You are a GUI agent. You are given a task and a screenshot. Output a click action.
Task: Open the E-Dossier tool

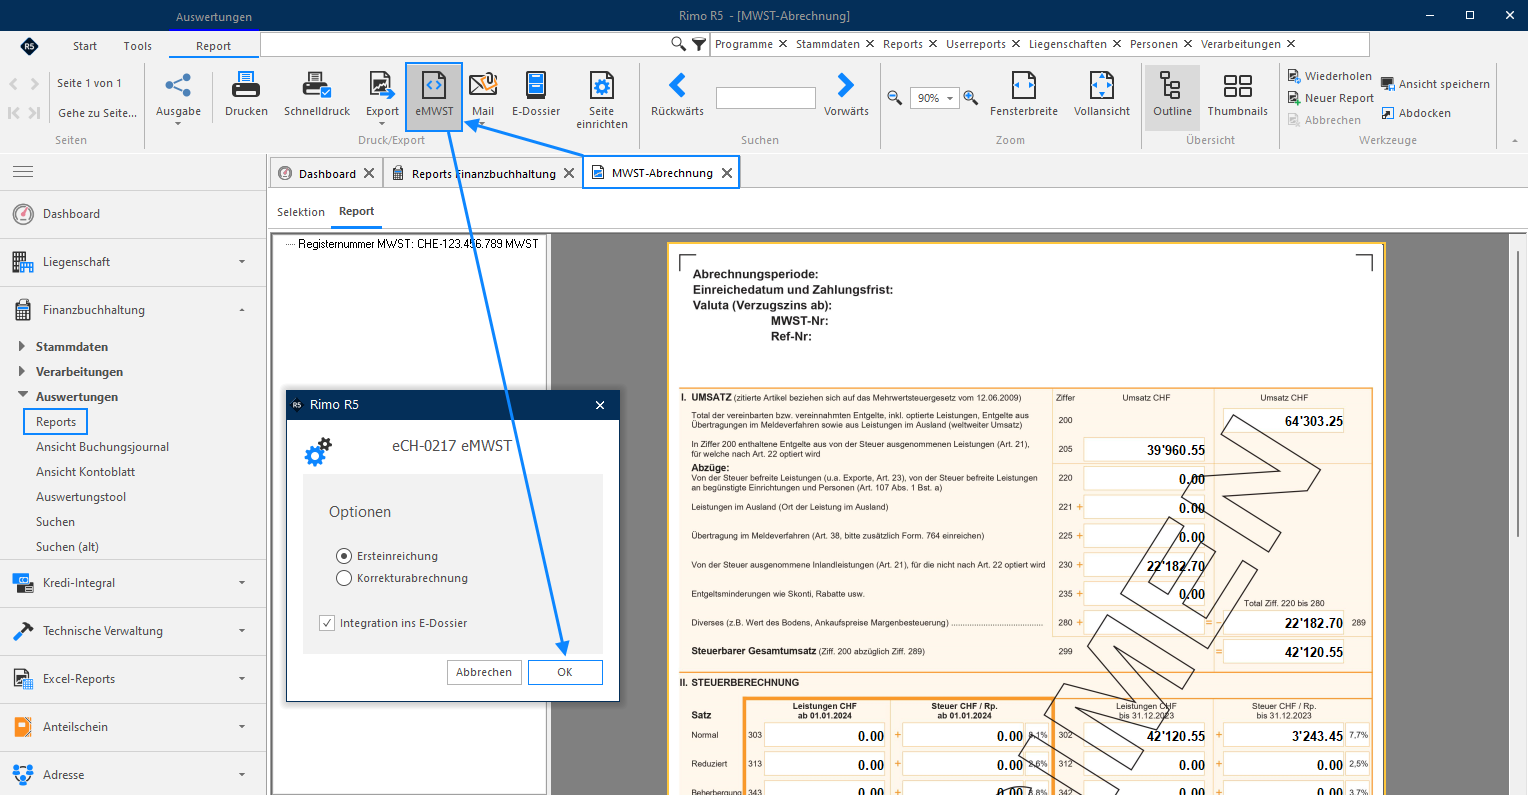tap(536, 95)
